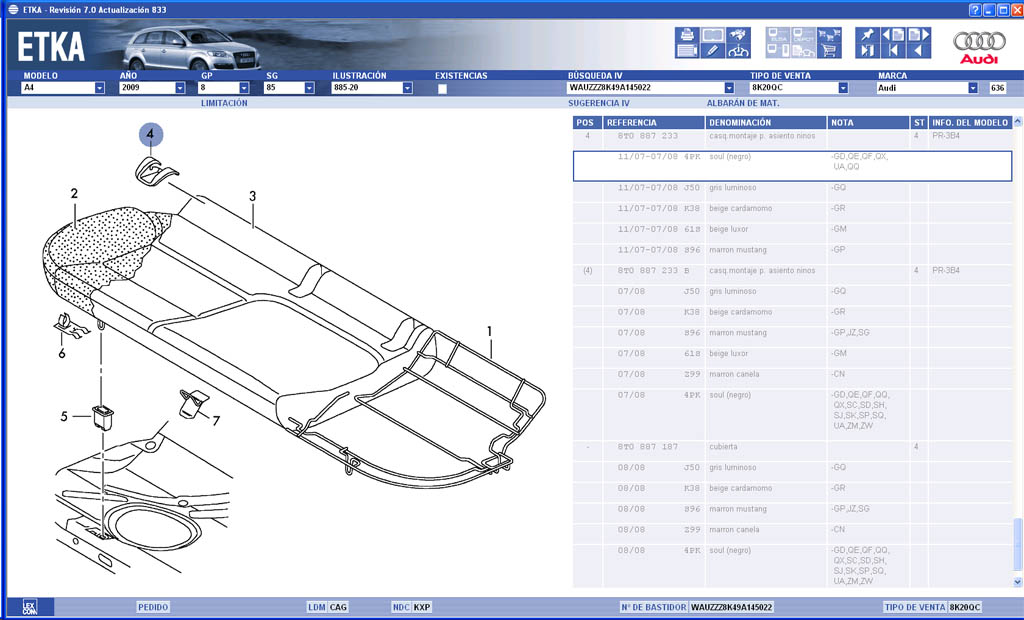The height and width of the screenshot is (620, 1024).
Task: Click the LIMITACIÓN label
Action: [224, 103]
